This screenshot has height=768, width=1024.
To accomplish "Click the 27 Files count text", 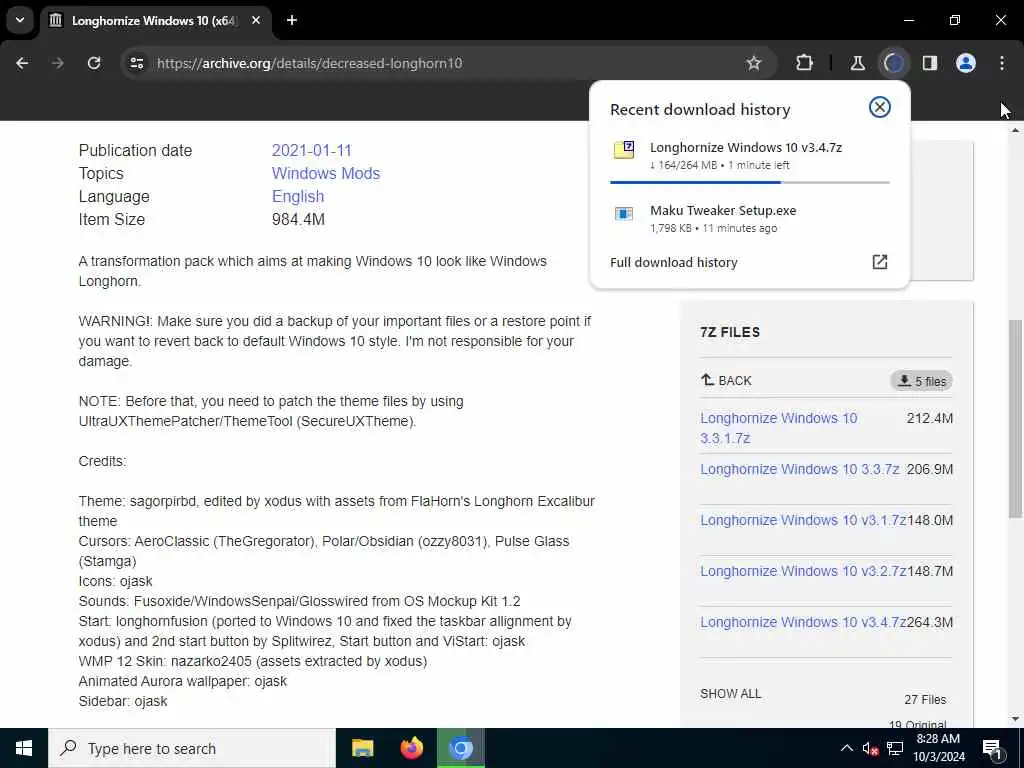I will click(x=925, y=699).
